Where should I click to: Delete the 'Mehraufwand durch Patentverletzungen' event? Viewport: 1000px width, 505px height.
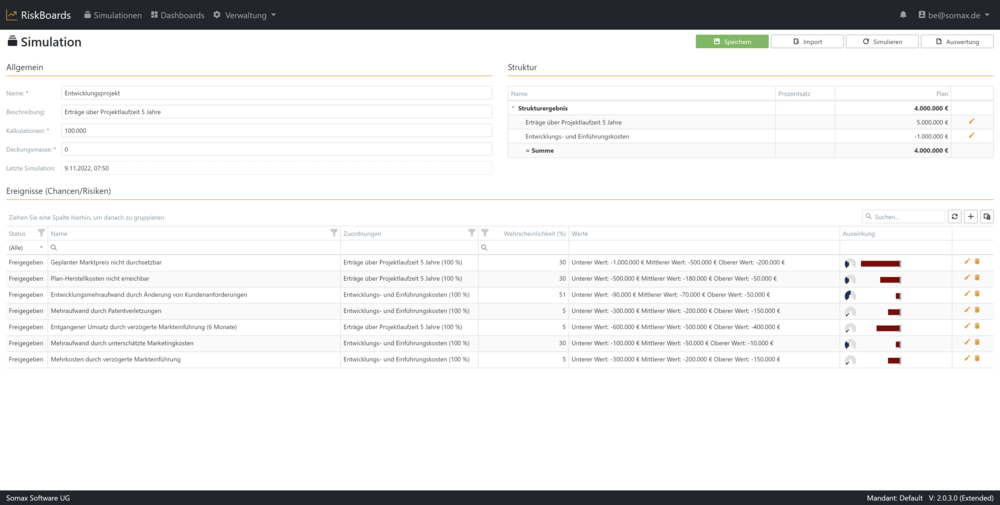tap(977, 310)
